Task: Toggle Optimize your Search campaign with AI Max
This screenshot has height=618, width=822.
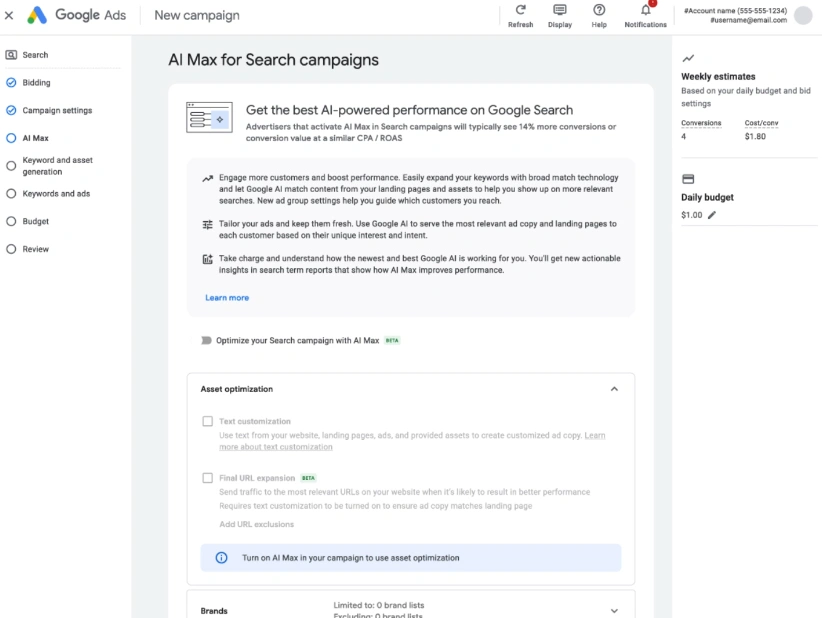Action: 206,340
